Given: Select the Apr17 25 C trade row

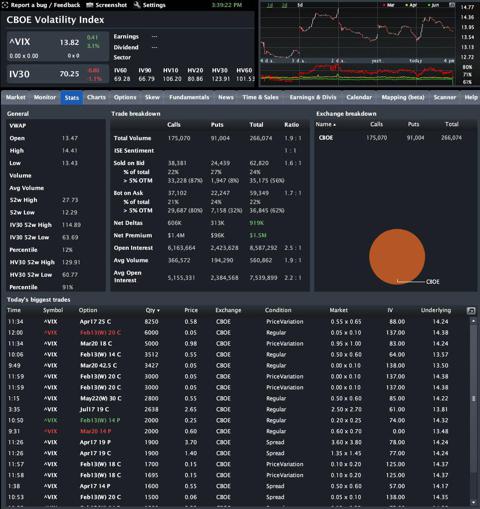Looking at the screenshot, I should [x=238, y=322].
